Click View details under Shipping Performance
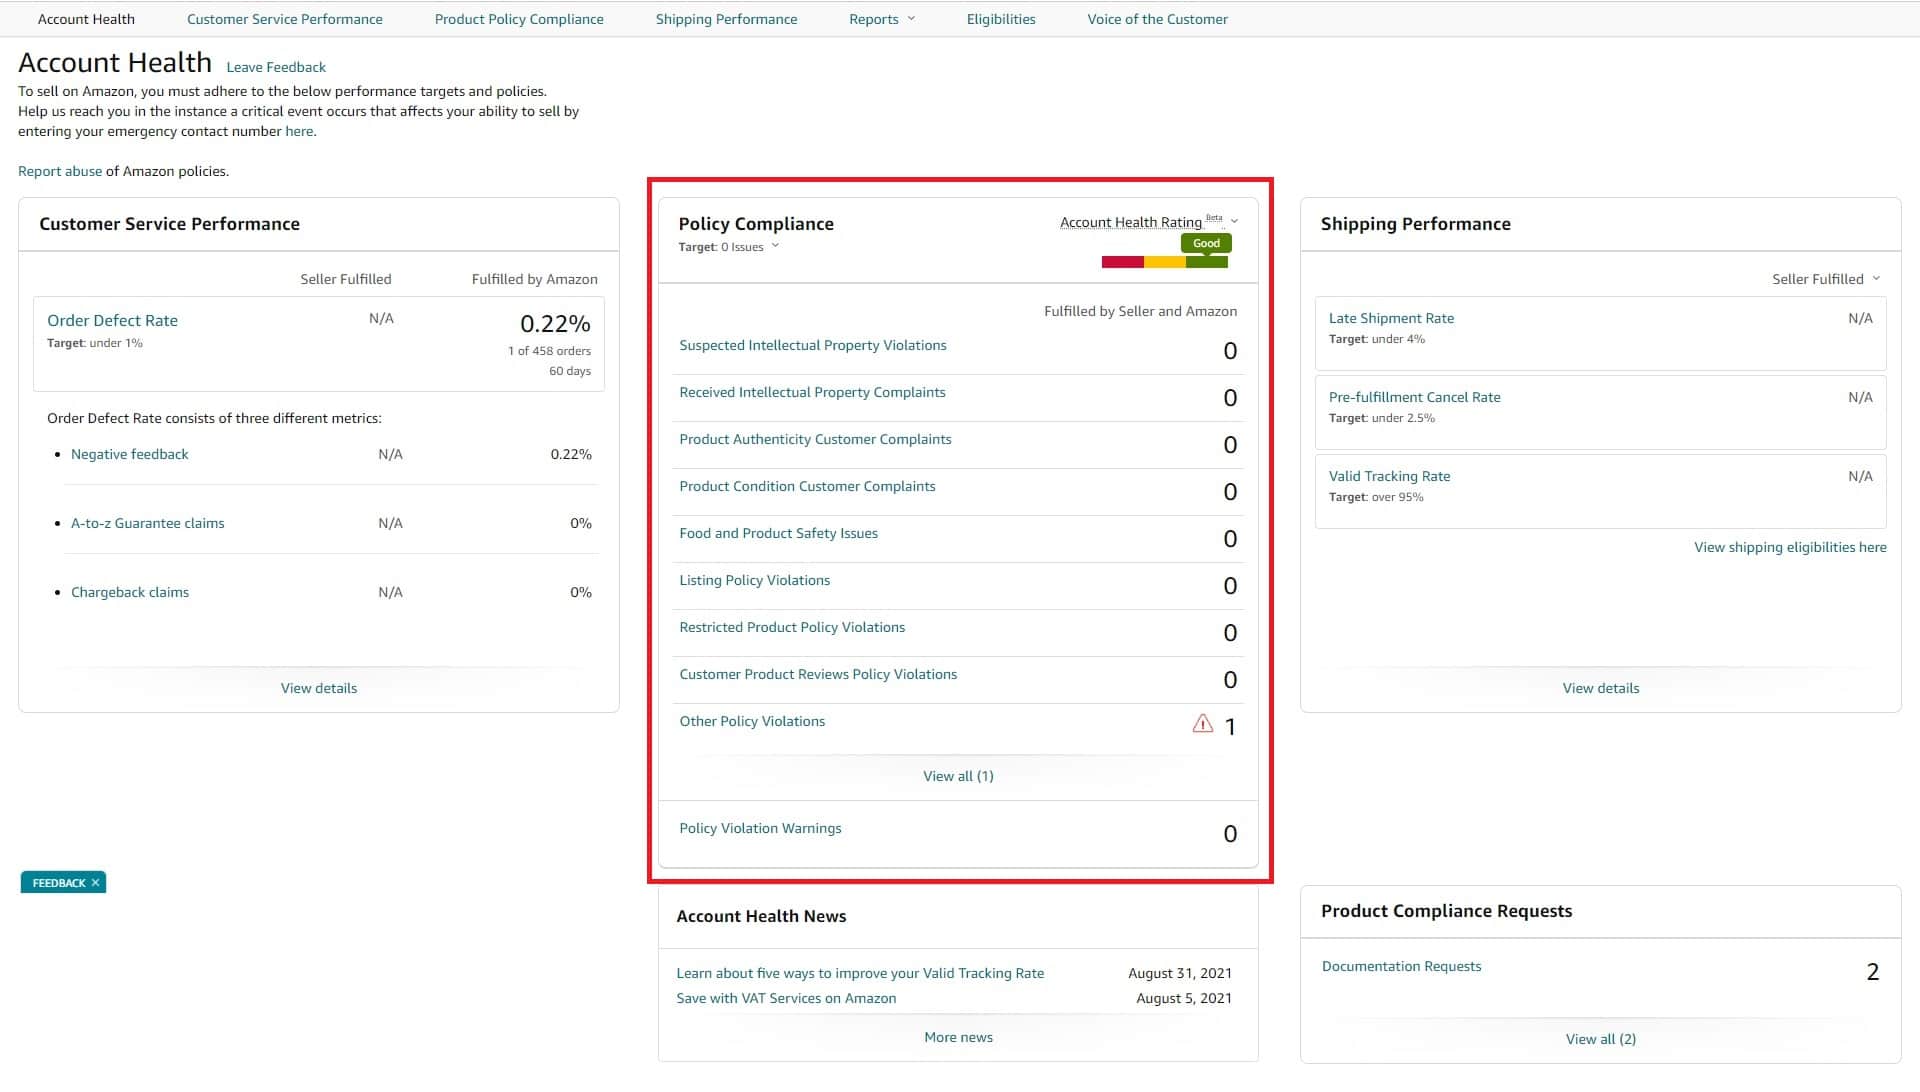 point(1601,688)
